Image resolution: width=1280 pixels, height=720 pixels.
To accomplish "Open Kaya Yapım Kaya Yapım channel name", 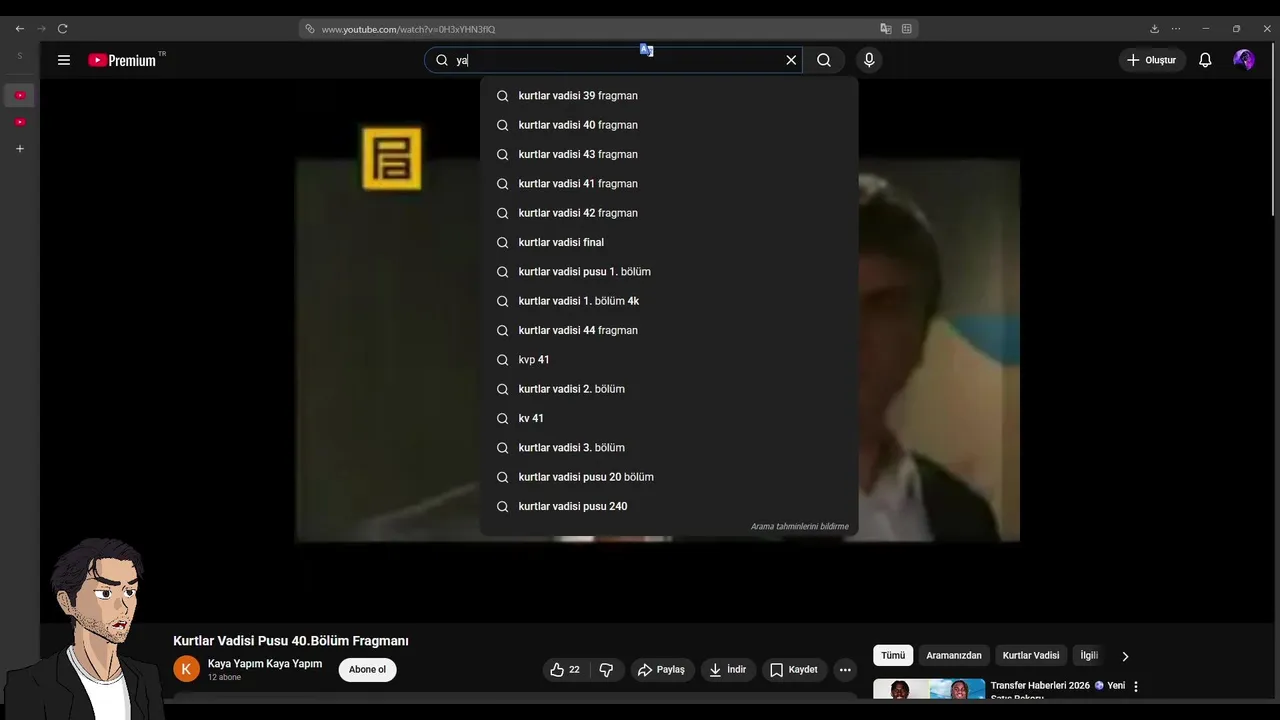I will [x=265, y=664].
